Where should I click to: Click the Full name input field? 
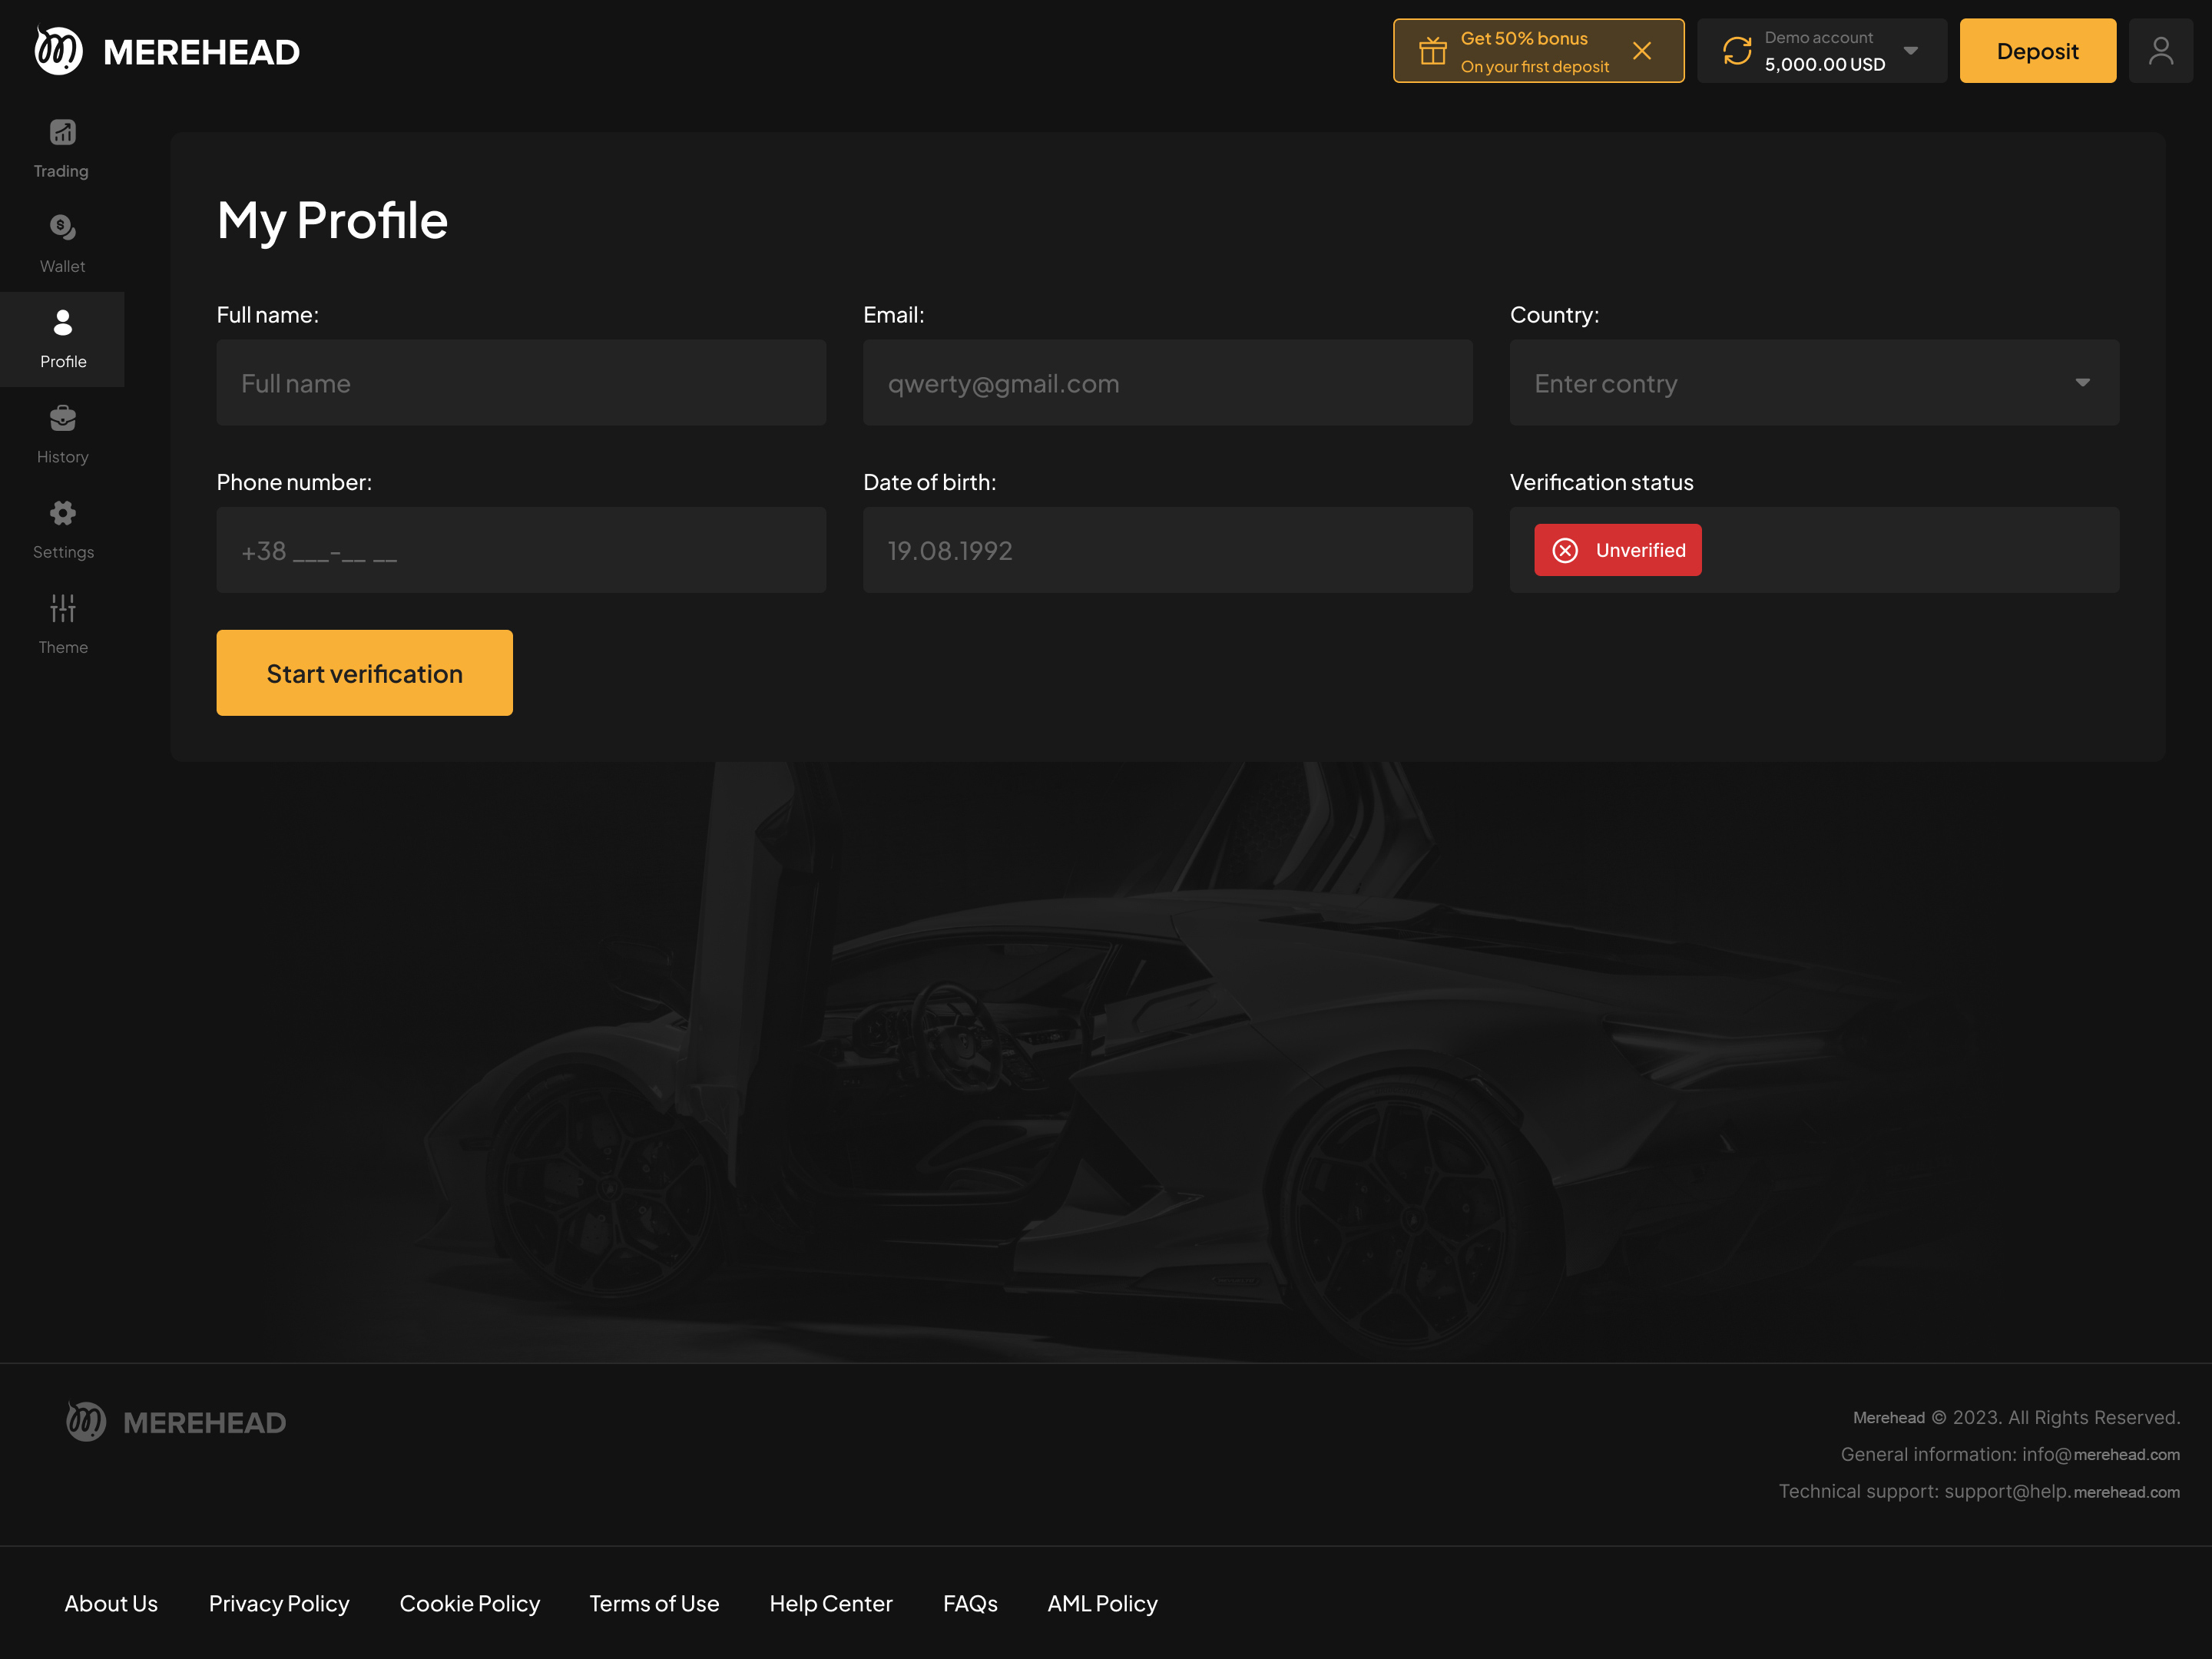click(521, 383)
